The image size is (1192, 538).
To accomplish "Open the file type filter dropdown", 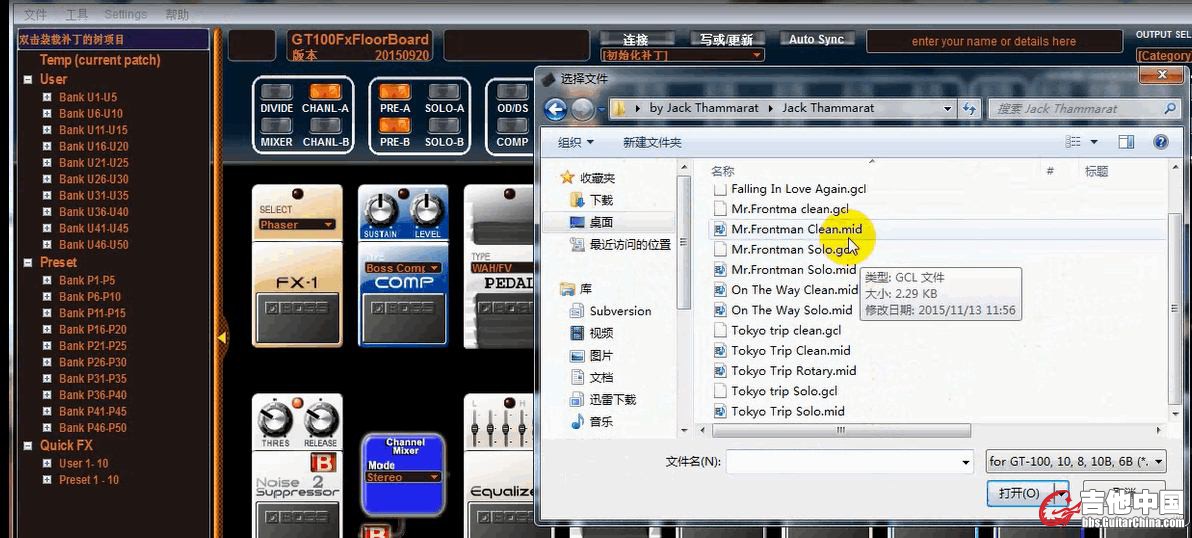I will 1075,461.
